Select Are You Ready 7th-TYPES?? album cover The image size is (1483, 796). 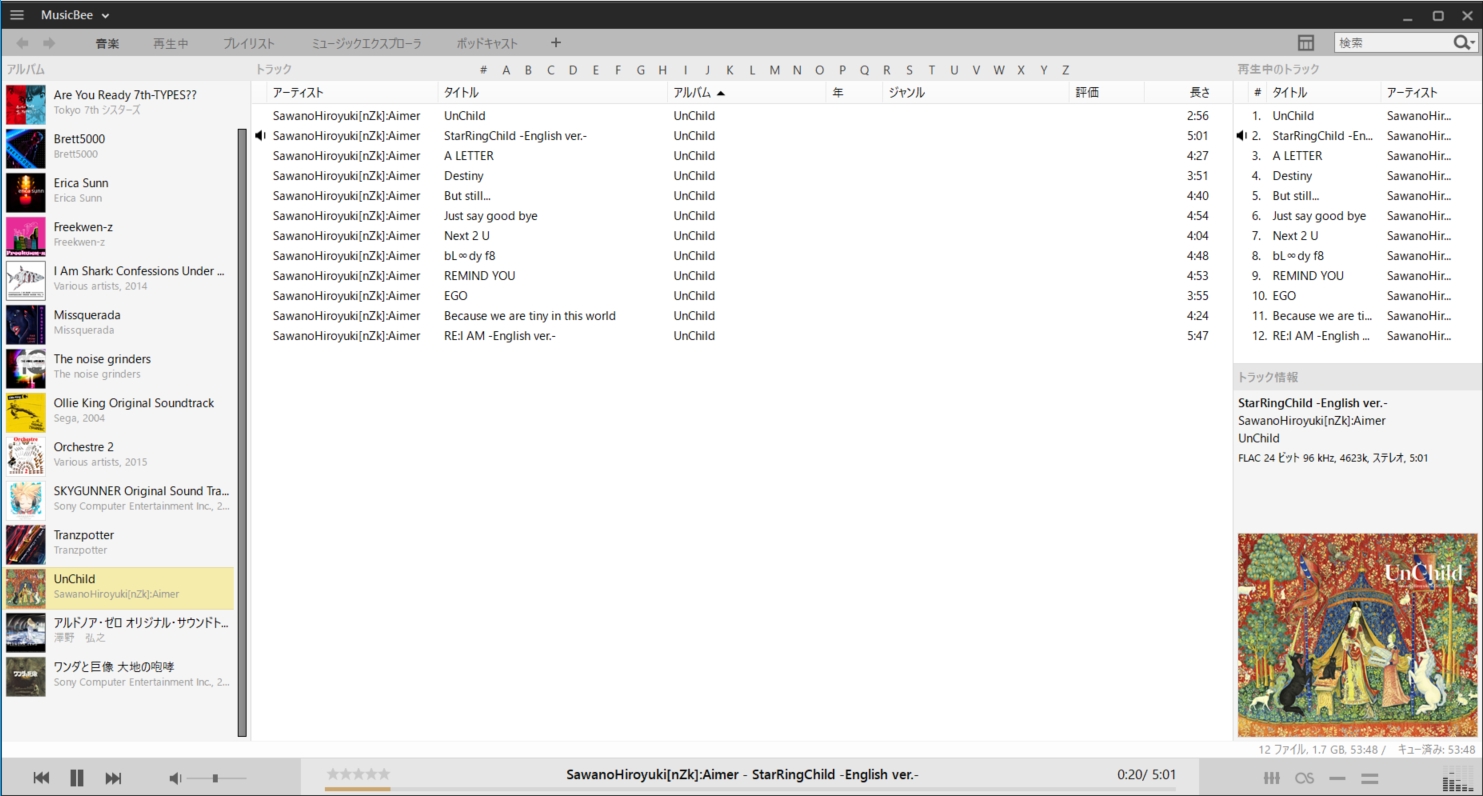click(x=26, y=105)
